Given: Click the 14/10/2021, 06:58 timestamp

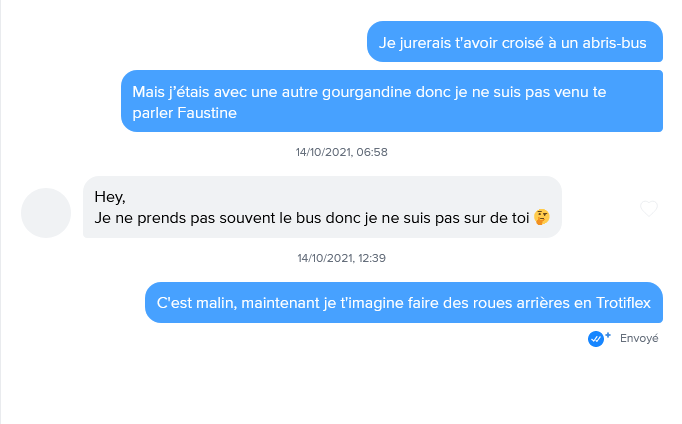Looking at the screenshot, I should (341, 152).
